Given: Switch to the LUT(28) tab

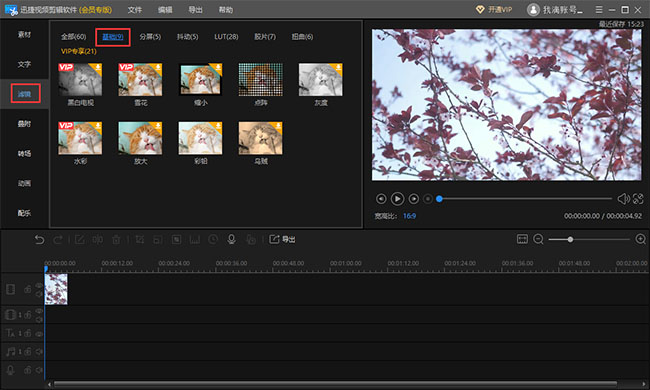Looking at the screenshot, I should pyautogui.click(x=226, y=37).
